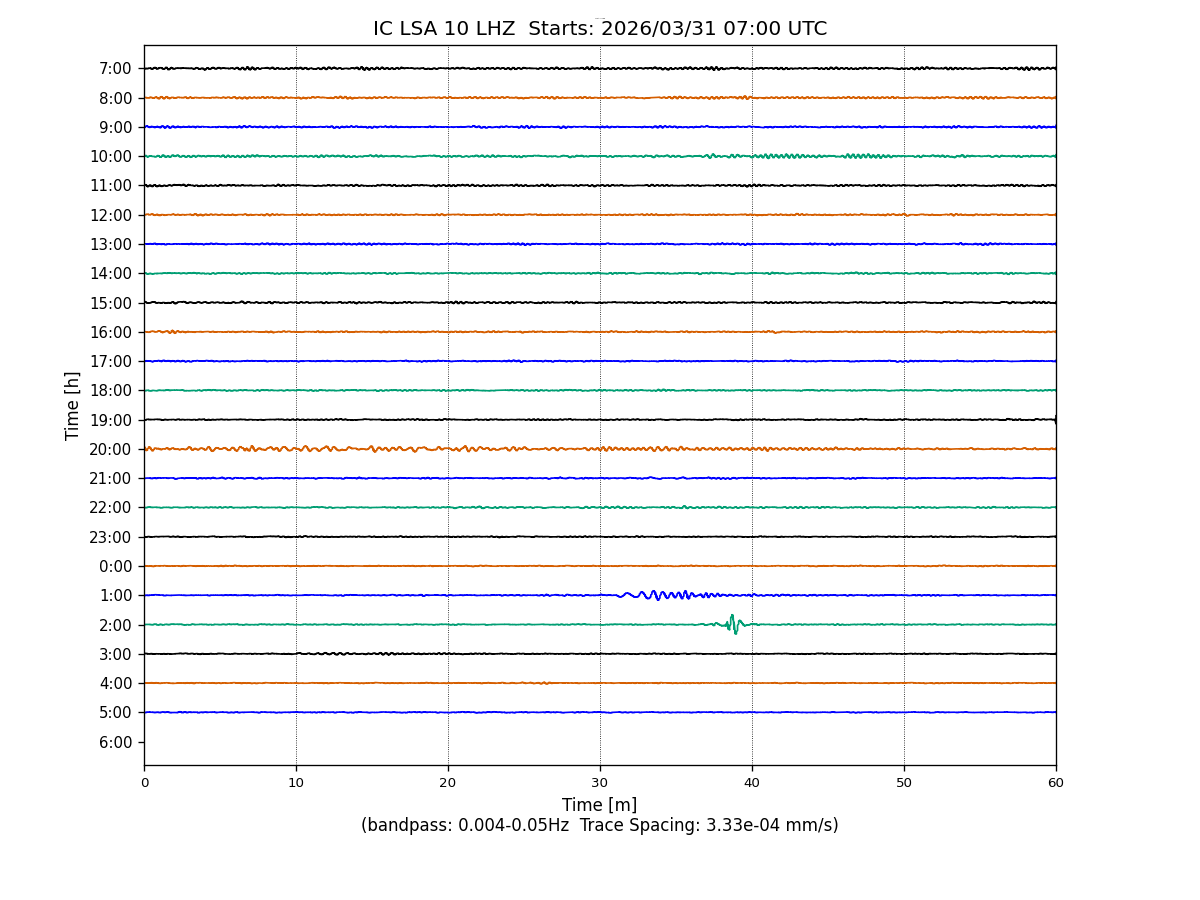Click the 7:00 hour label
This screenshot has height=900, width=1200.
pos(115,69)
